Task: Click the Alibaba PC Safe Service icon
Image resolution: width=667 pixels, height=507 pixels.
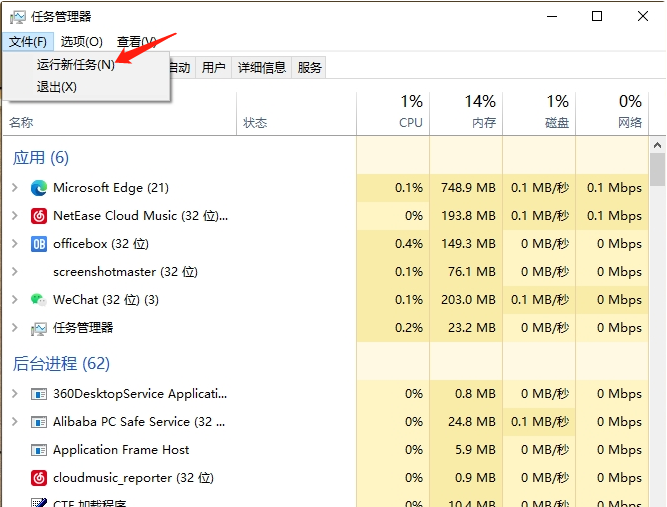Action: coord(39,422)
